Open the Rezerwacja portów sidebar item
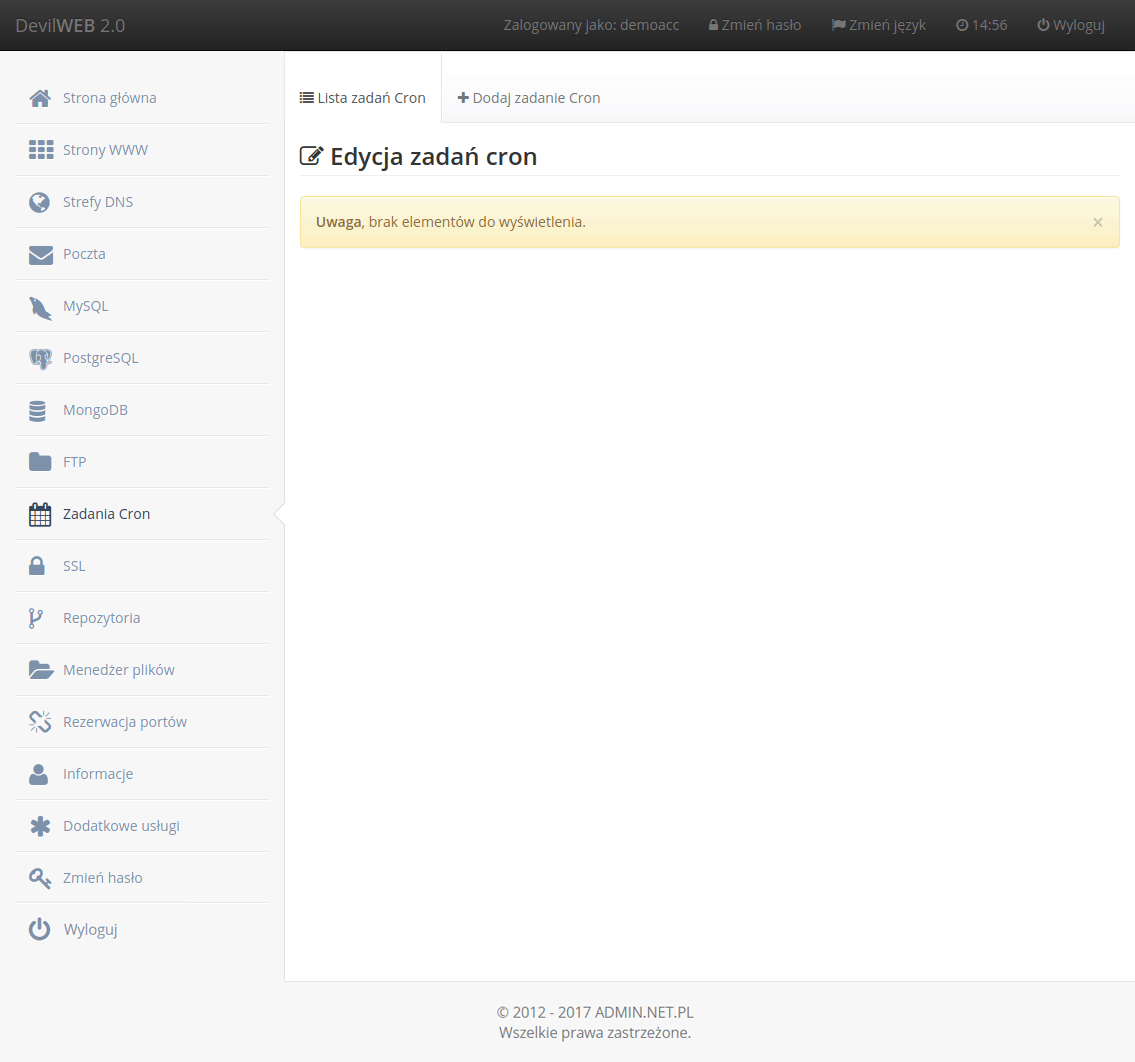1135x1062 pixels. [124, 722]
